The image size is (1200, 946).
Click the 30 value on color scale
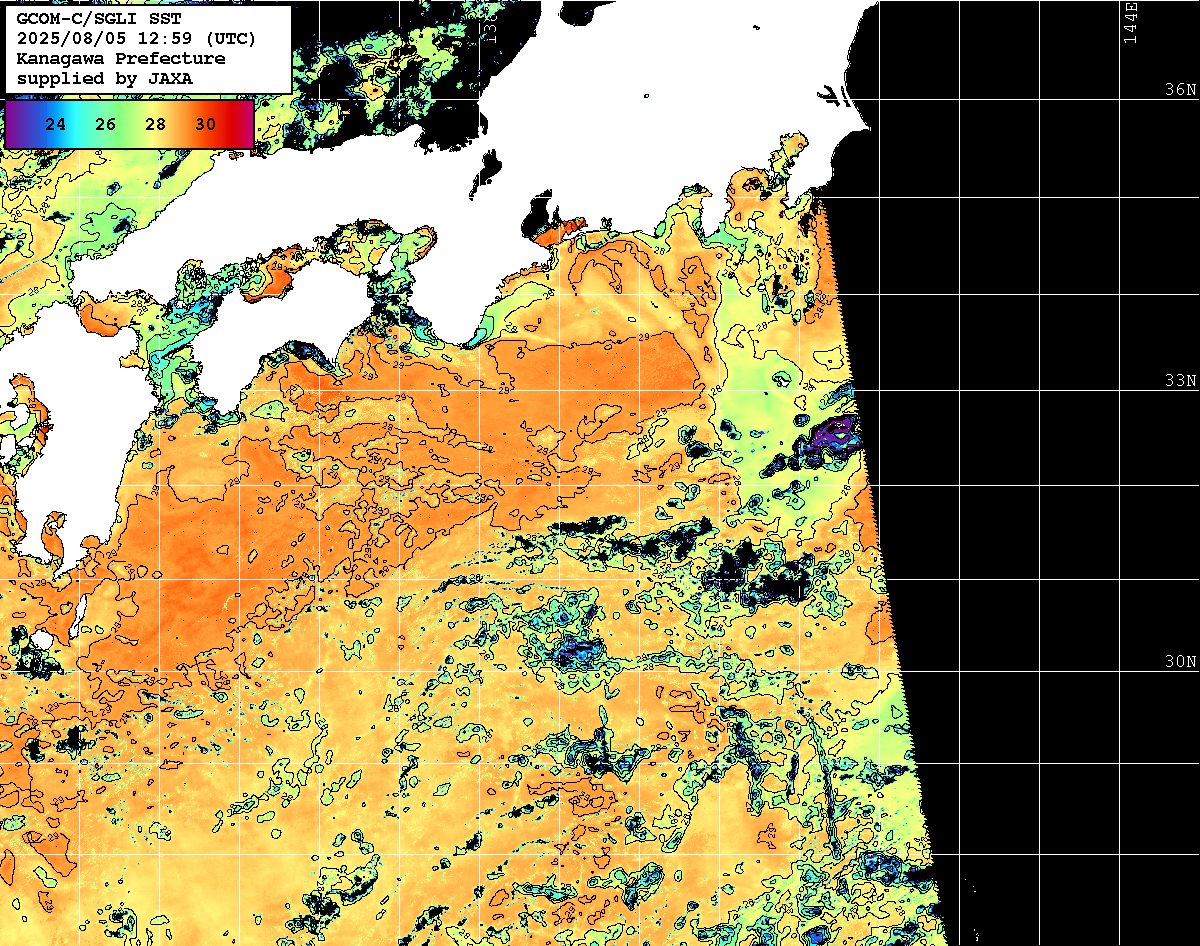click(206, 124)
